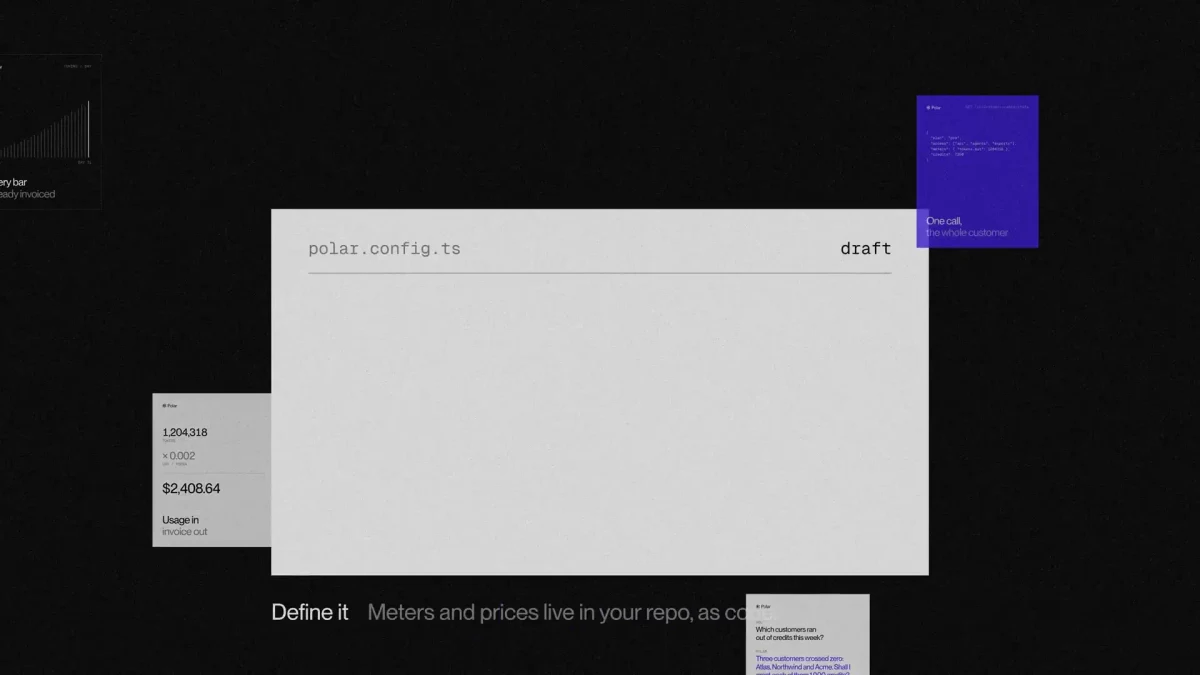Click the Polar logo on the credits question card
1200x675 pixels.
tap(763, 606)
